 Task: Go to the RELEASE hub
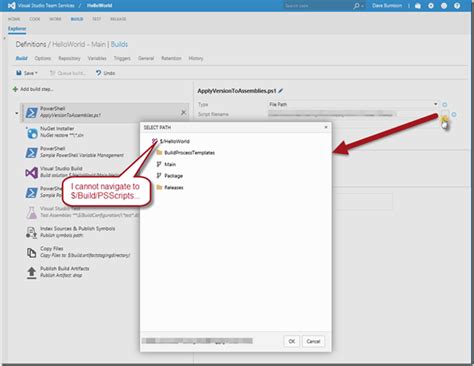[x=118, y=19]
